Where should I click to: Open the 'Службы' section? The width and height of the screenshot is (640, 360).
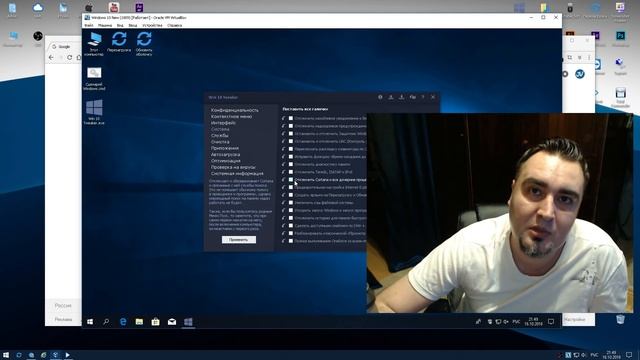pos(220,136)
